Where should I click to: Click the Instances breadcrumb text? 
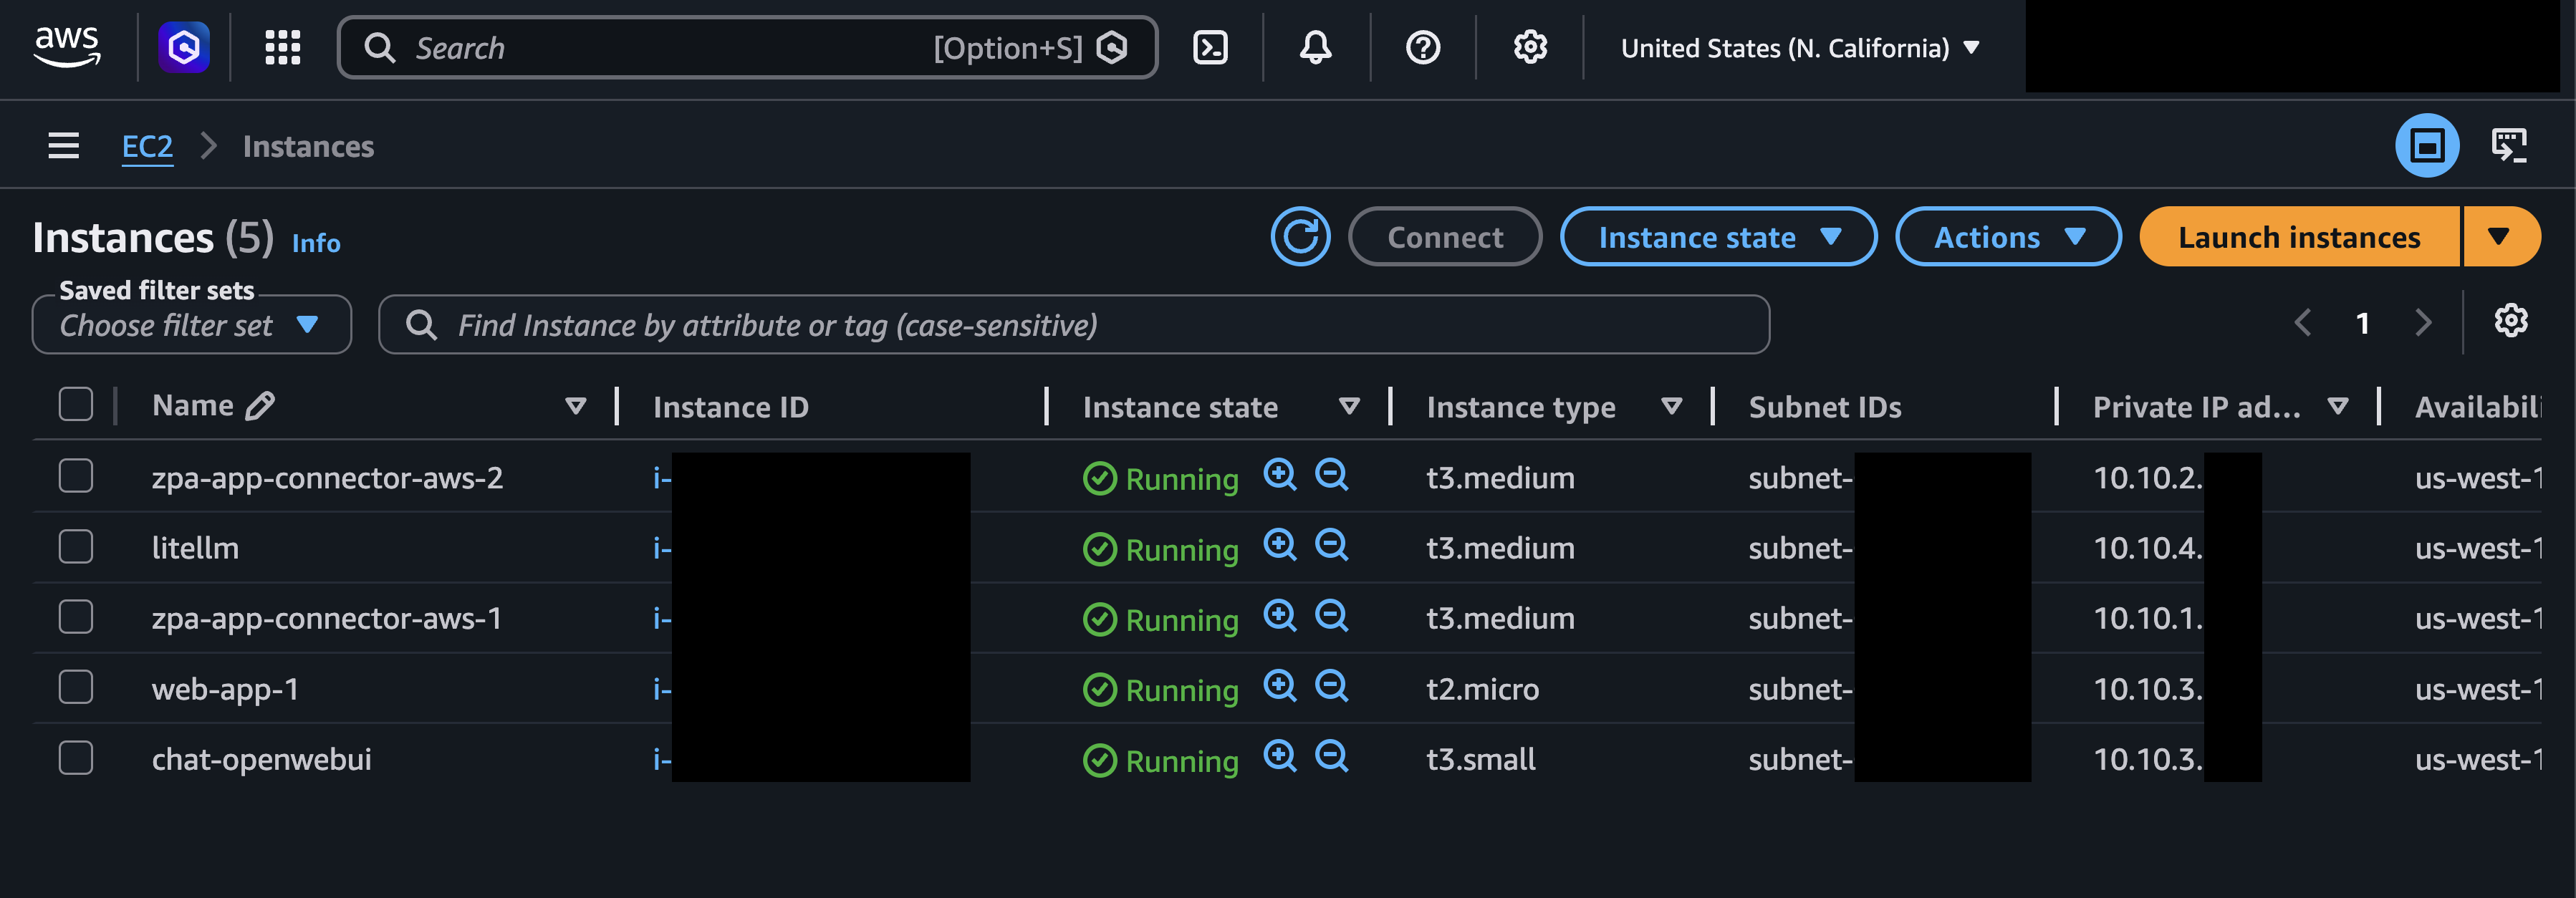click(x=308, y=147)
